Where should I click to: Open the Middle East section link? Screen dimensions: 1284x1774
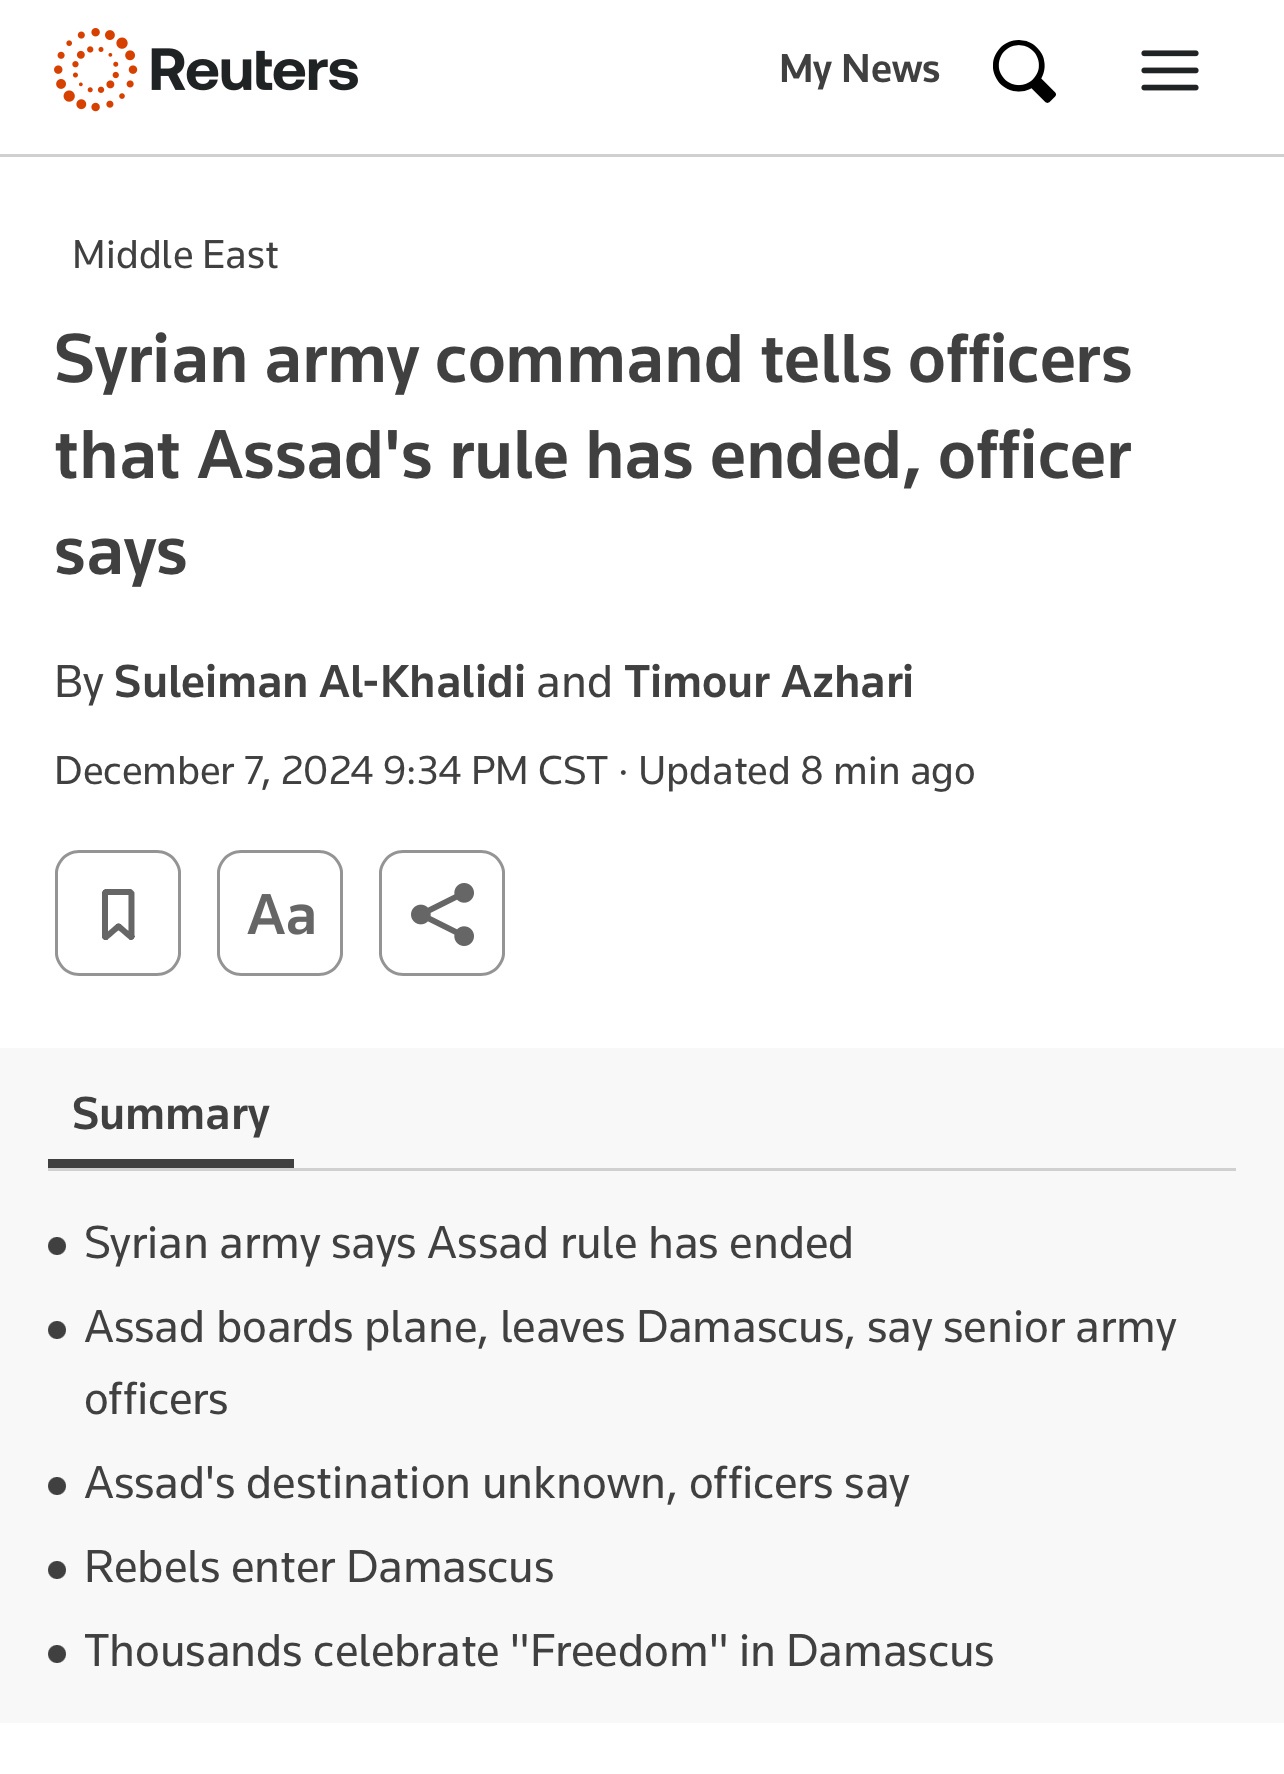coord(175,255)
